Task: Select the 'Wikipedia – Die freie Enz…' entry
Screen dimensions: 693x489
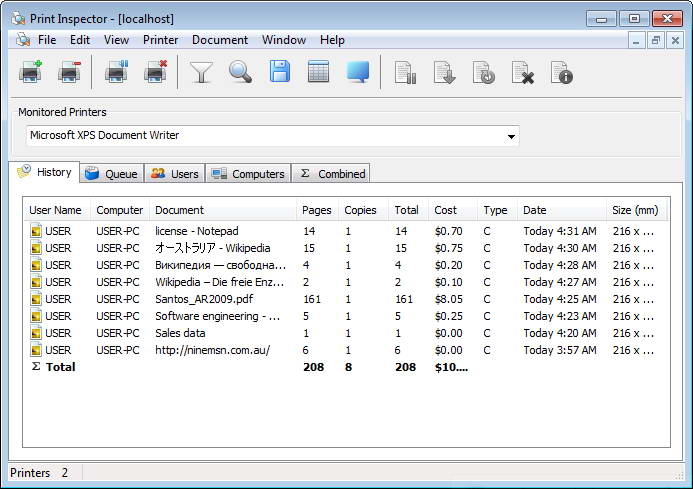Action: 219,282
